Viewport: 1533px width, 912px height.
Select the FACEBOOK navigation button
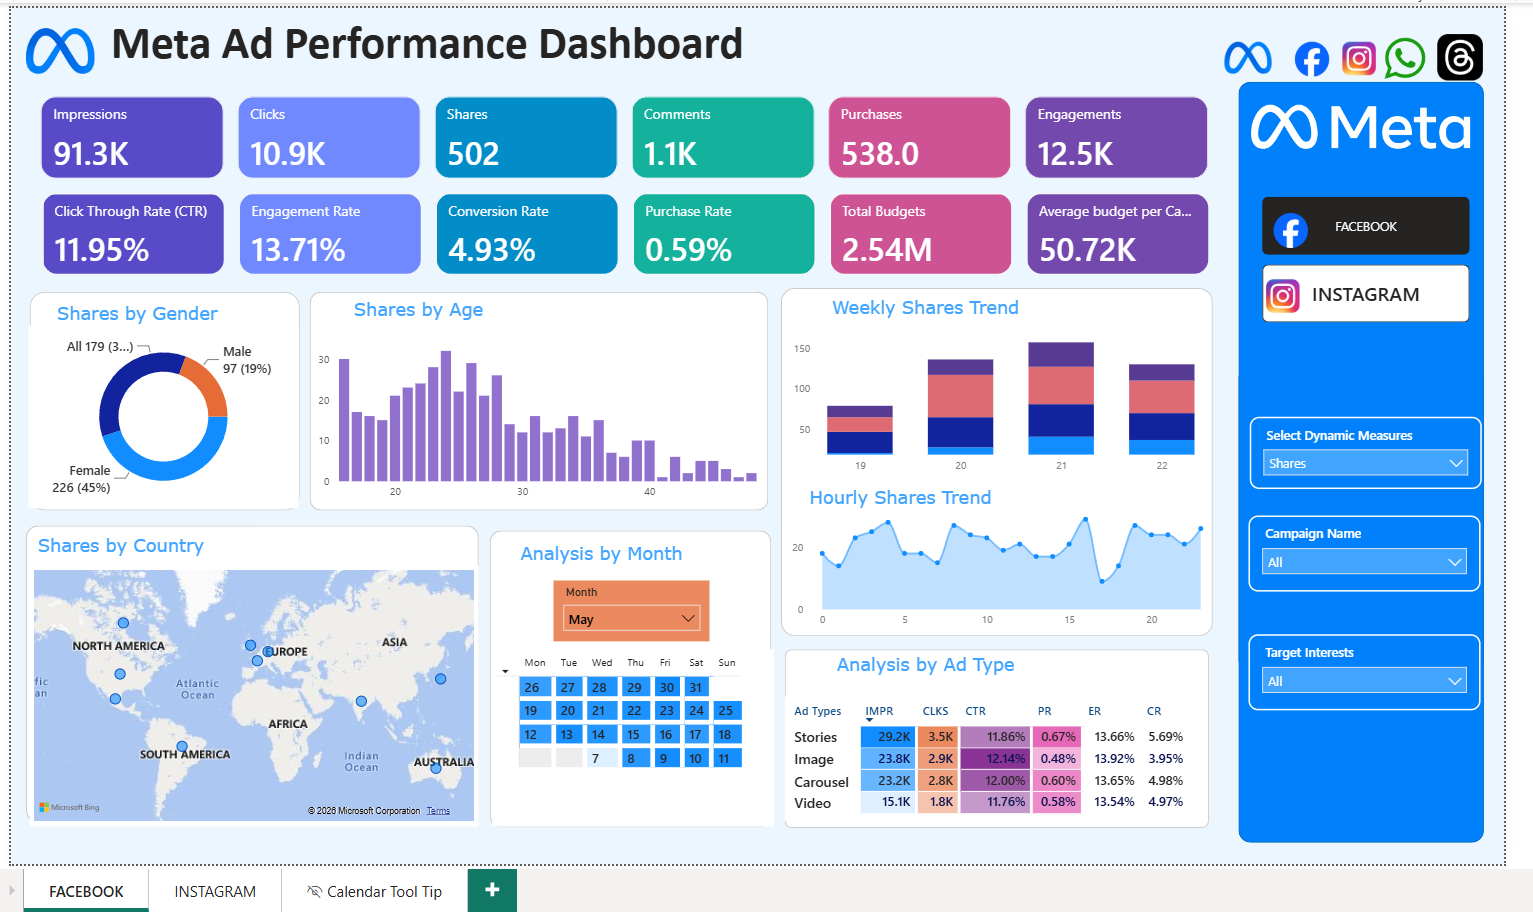point(1365,226)
